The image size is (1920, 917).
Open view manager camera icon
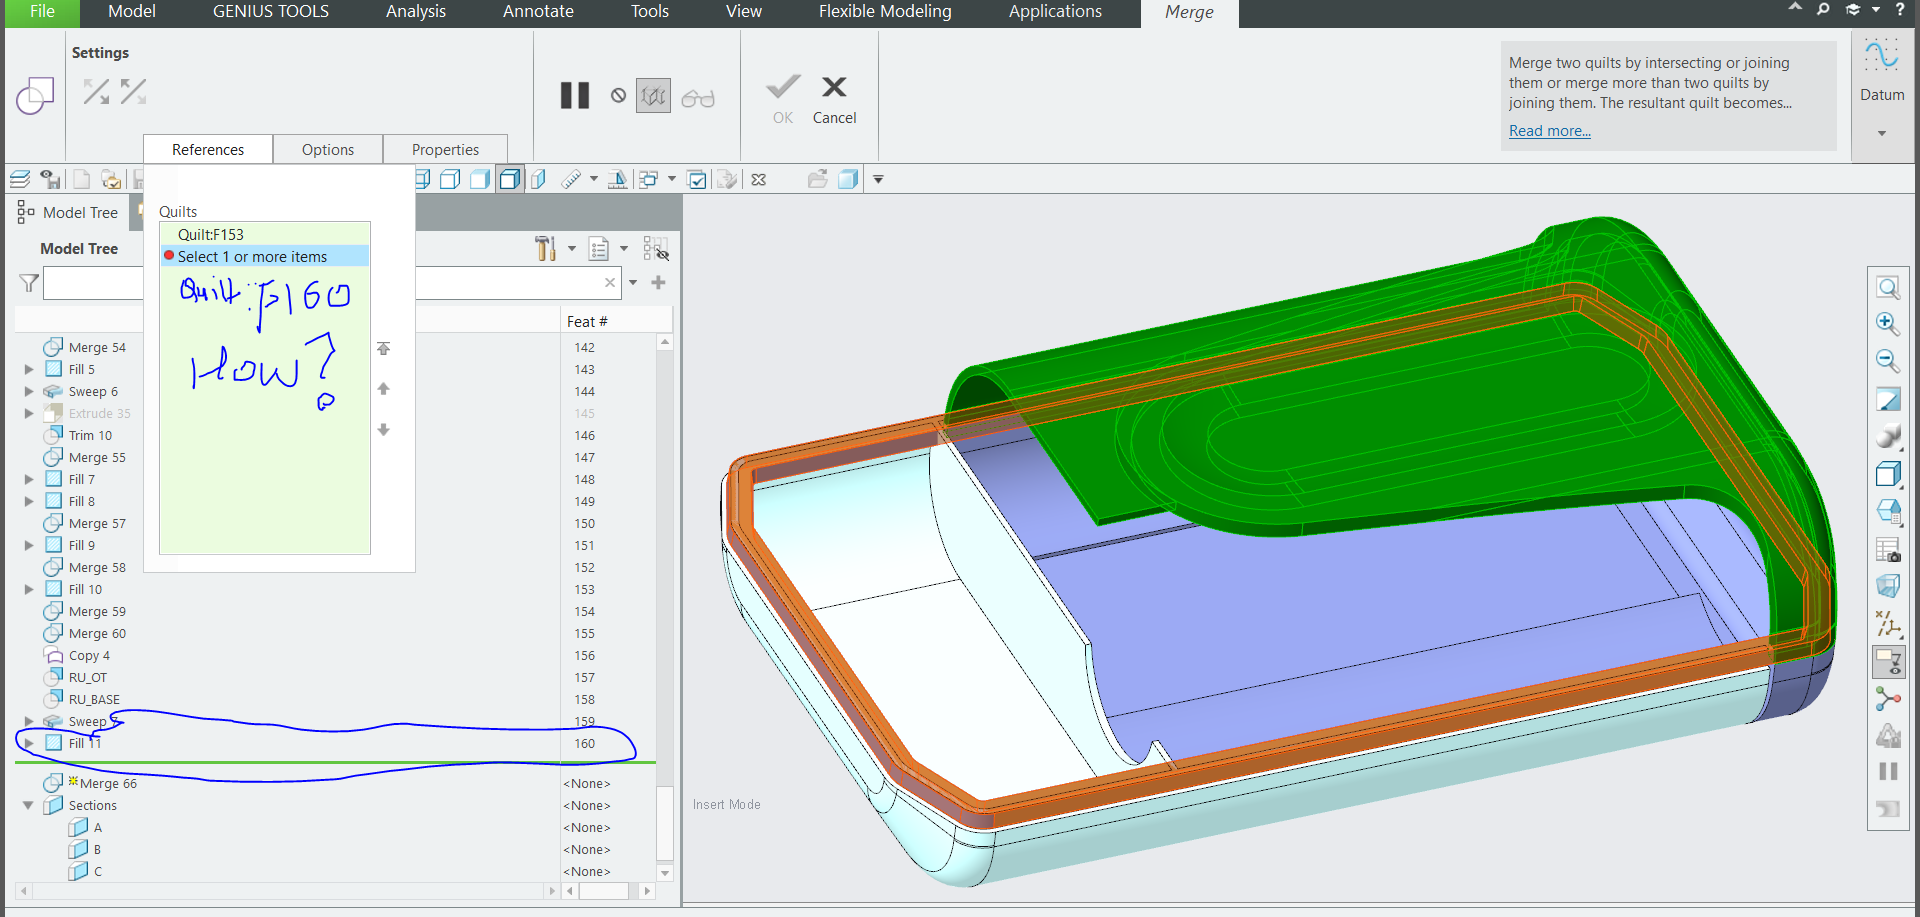[1888, 549]
